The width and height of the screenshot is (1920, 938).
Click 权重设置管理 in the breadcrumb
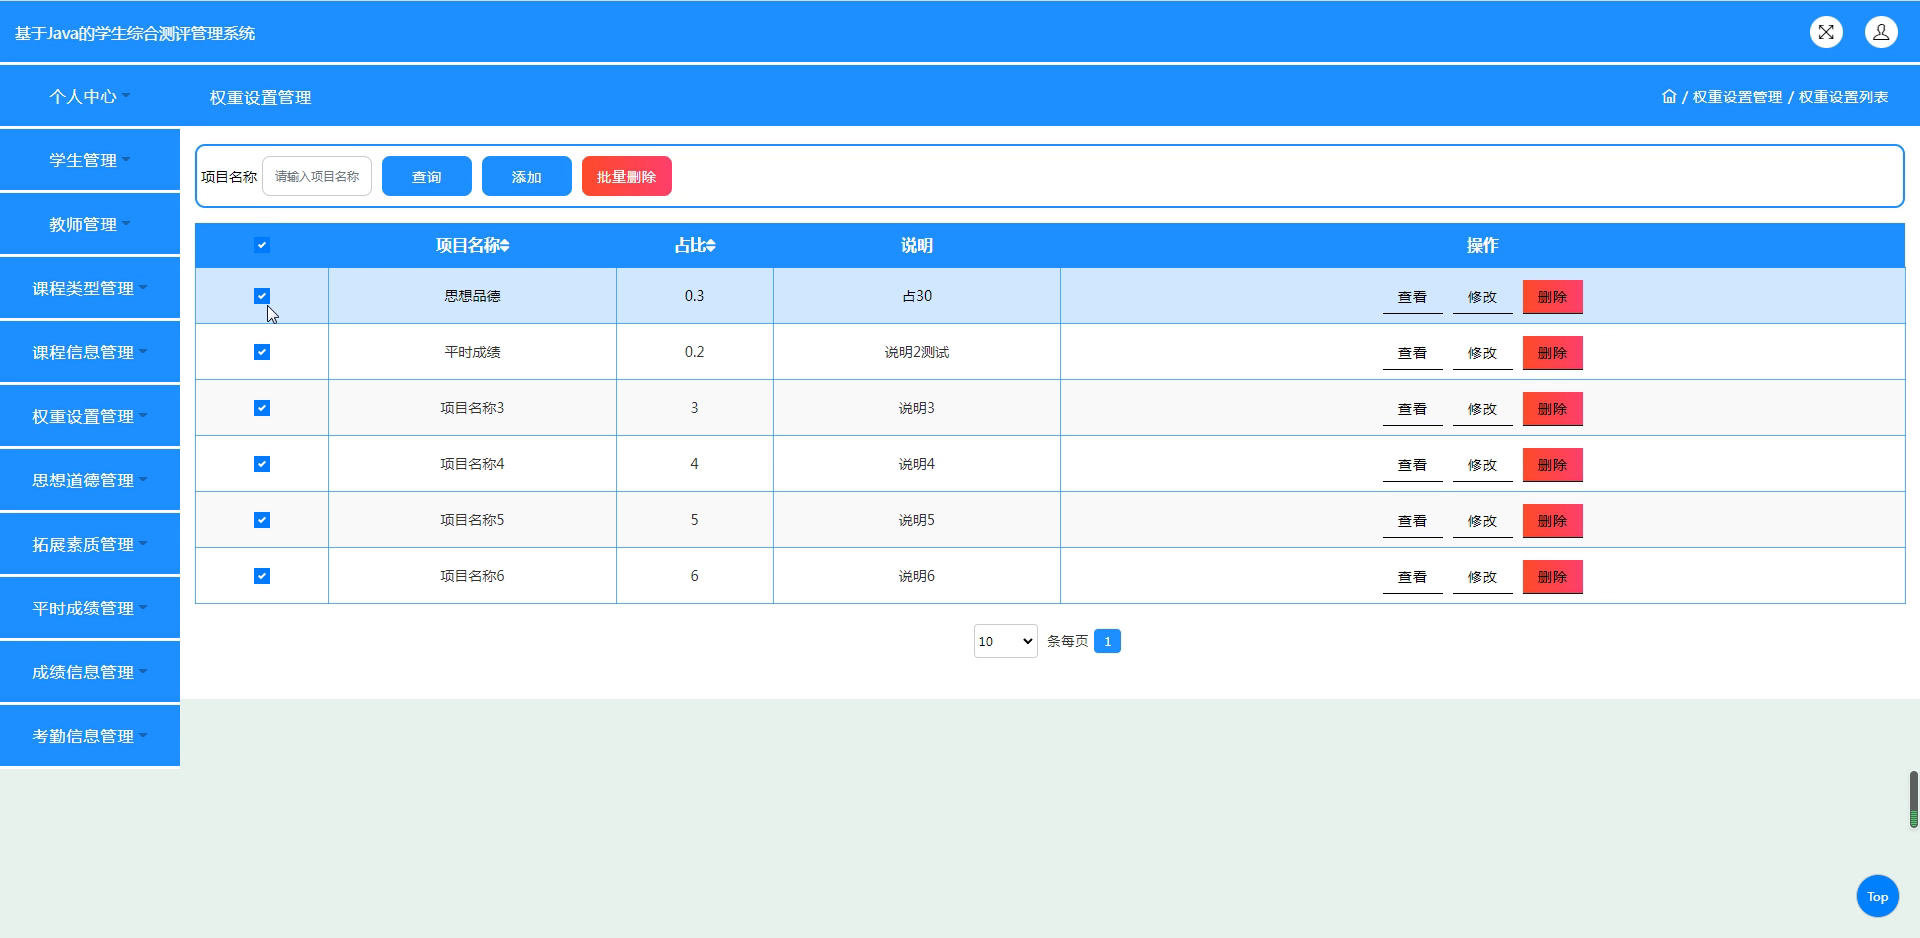(1737, 97)
